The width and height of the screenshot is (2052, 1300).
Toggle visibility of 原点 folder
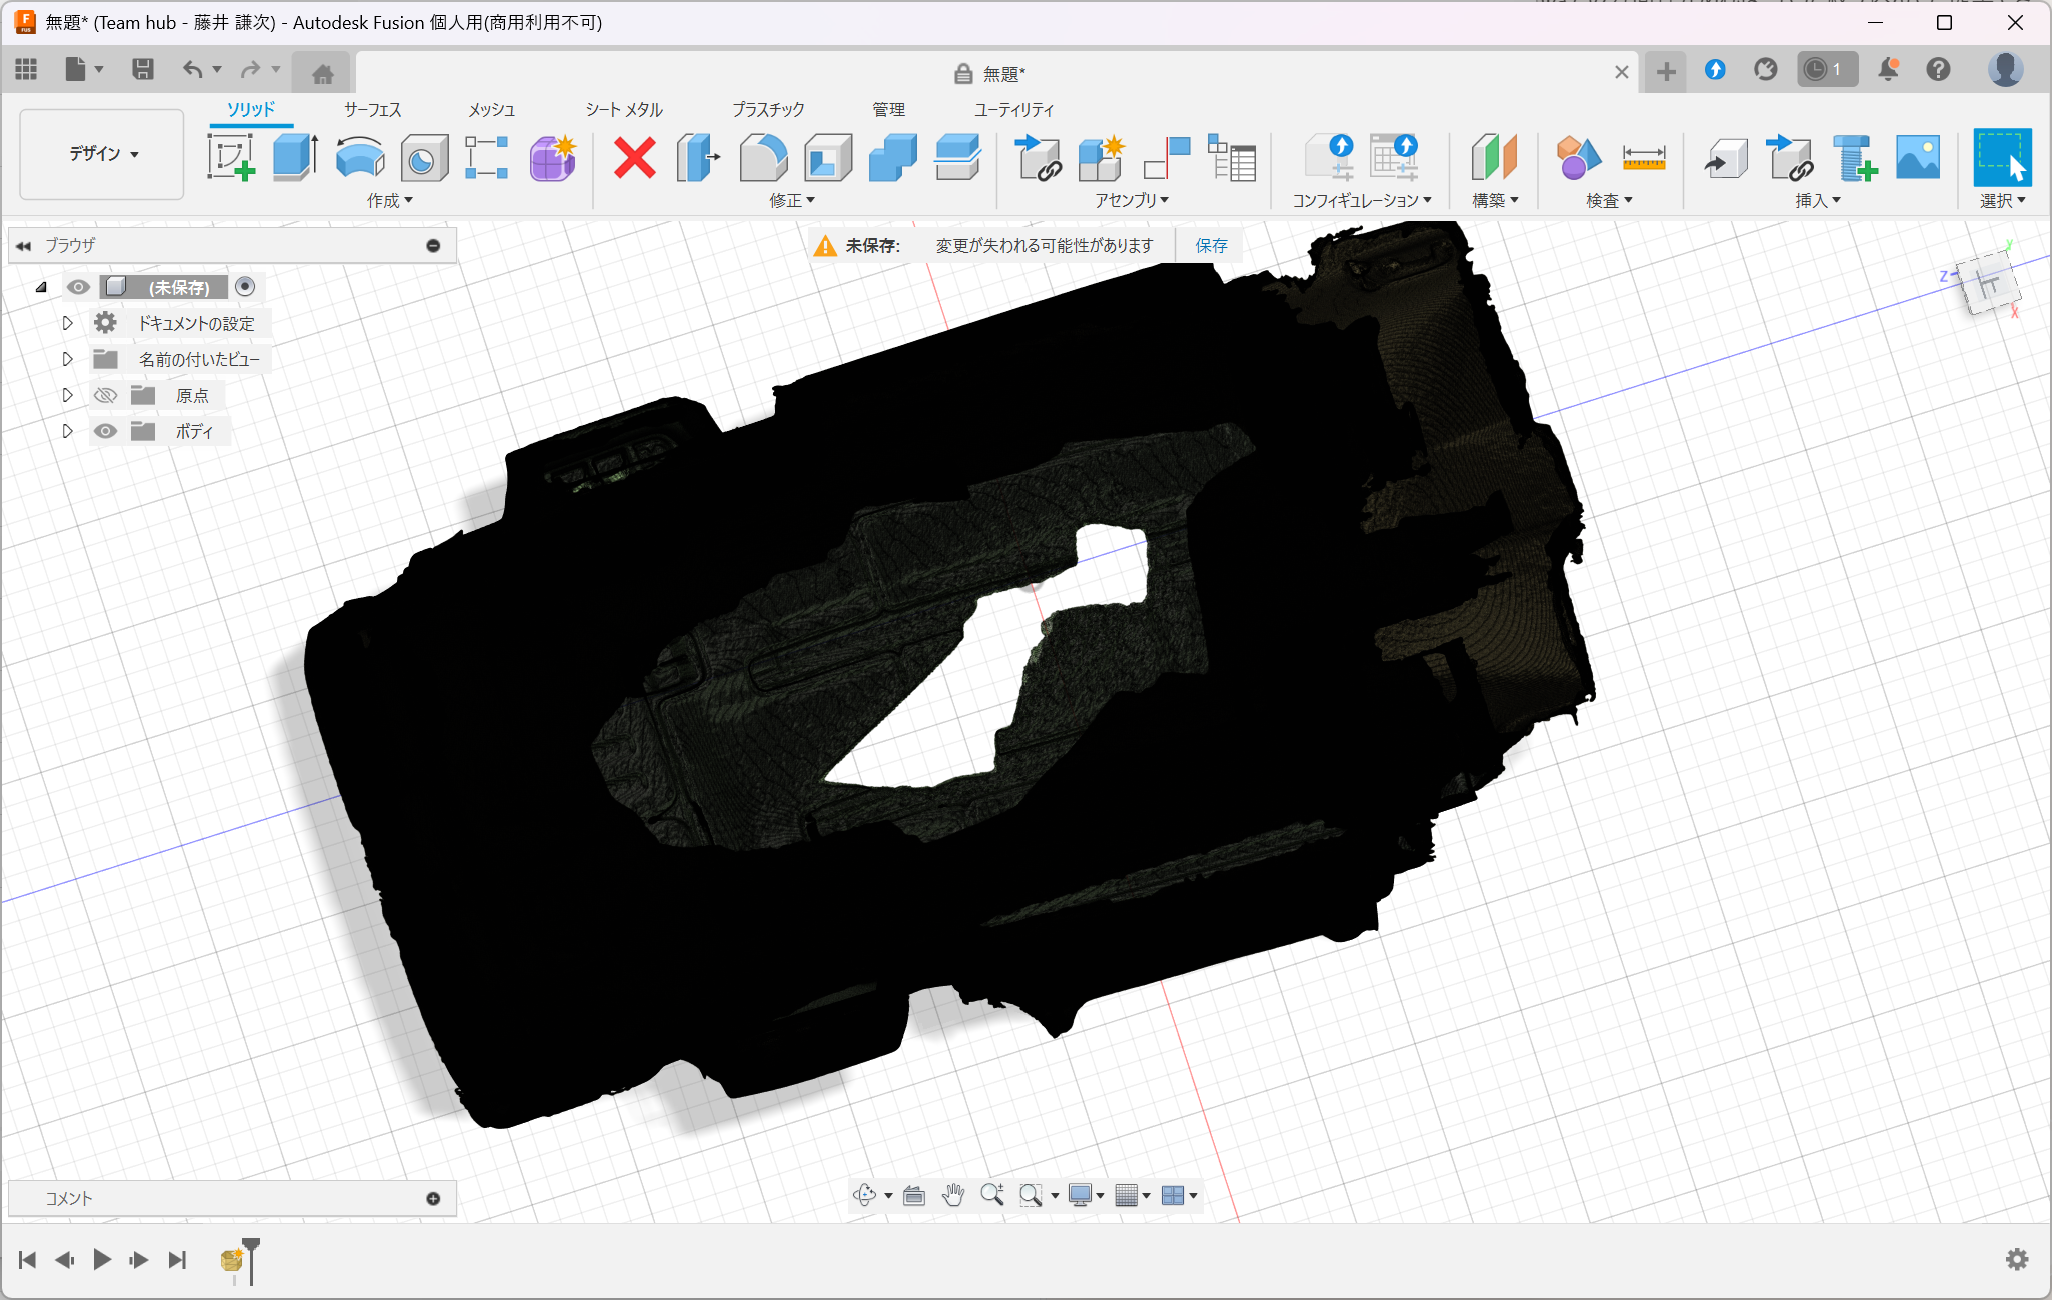[x=105, y=395]
